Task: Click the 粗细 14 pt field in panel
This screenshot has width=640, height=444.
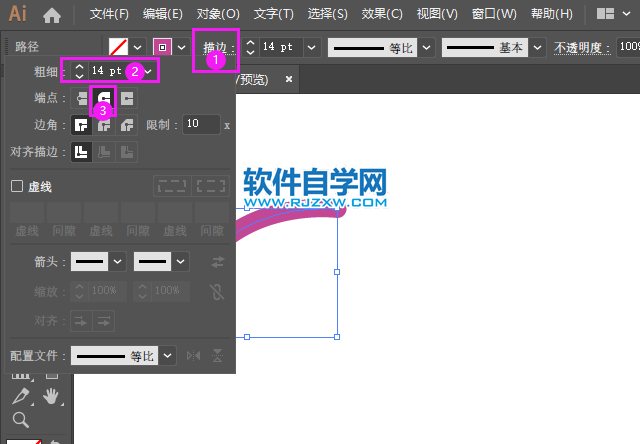Action: 107,71
